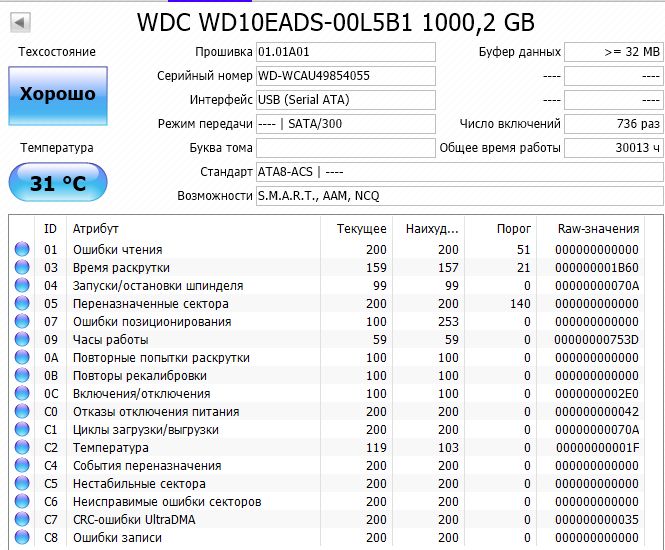The height and width of the screenshot is (550, 665).
Task: Click the 31 °C temperature button
Action: [x=58, y=182]
